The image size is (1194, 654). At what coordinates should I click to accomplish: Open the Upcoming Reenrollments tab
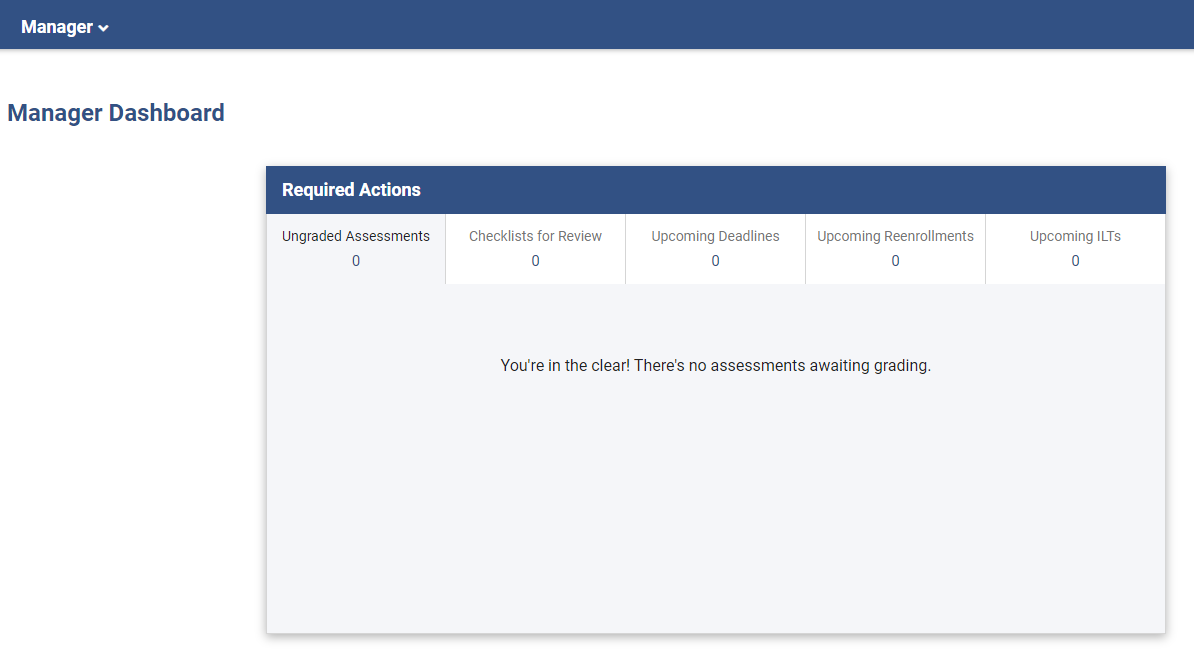tap(894, 248)
